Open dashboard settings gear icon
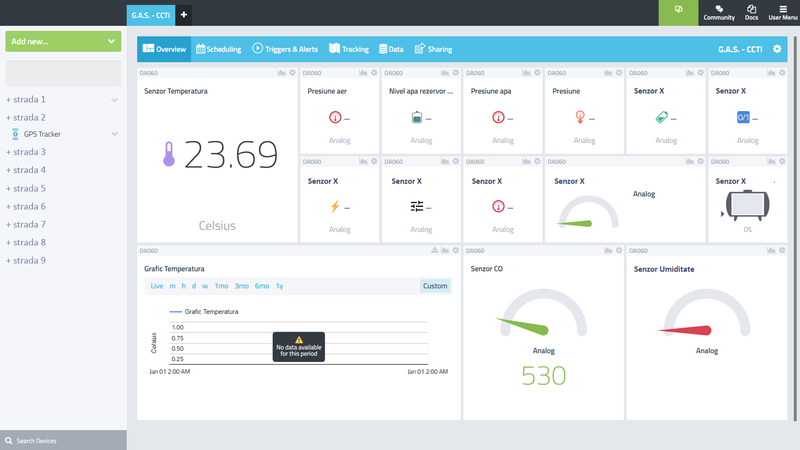The image size is (800, 450). coord(777,49)
